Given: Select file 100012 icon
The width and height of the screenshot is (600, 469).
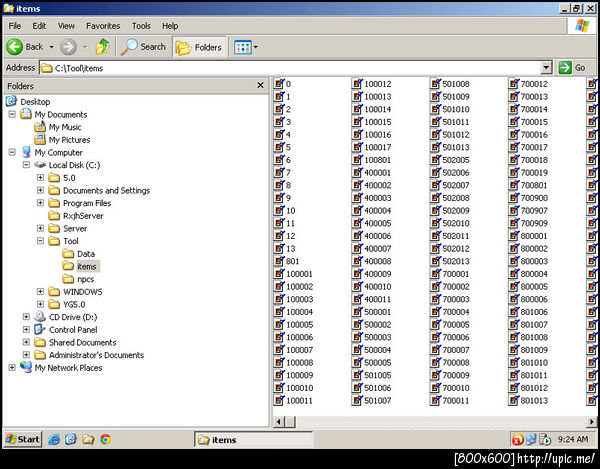Looking at the screenshot, I should tap(357, 83).
